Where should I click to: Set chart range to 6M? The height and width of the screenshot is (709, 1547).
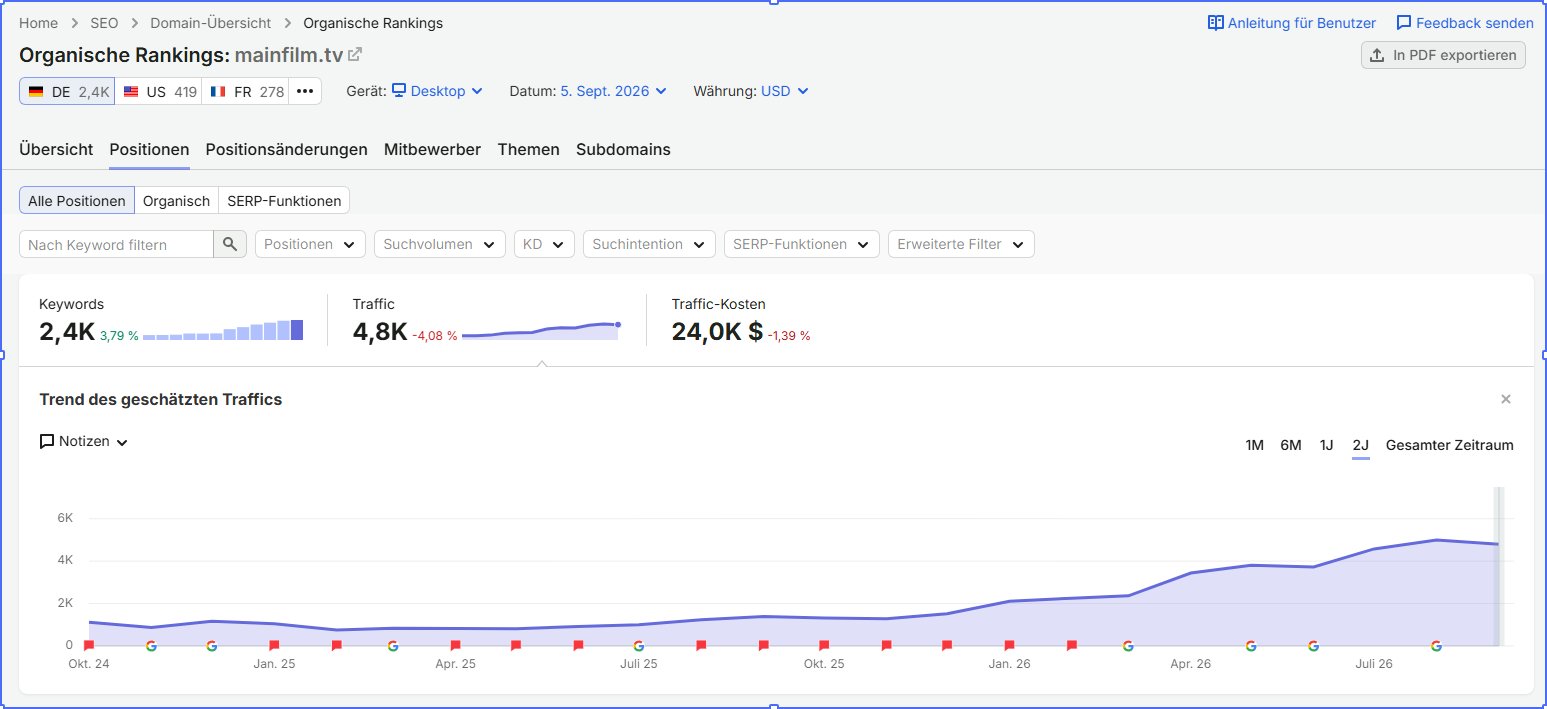(1291, 445)
